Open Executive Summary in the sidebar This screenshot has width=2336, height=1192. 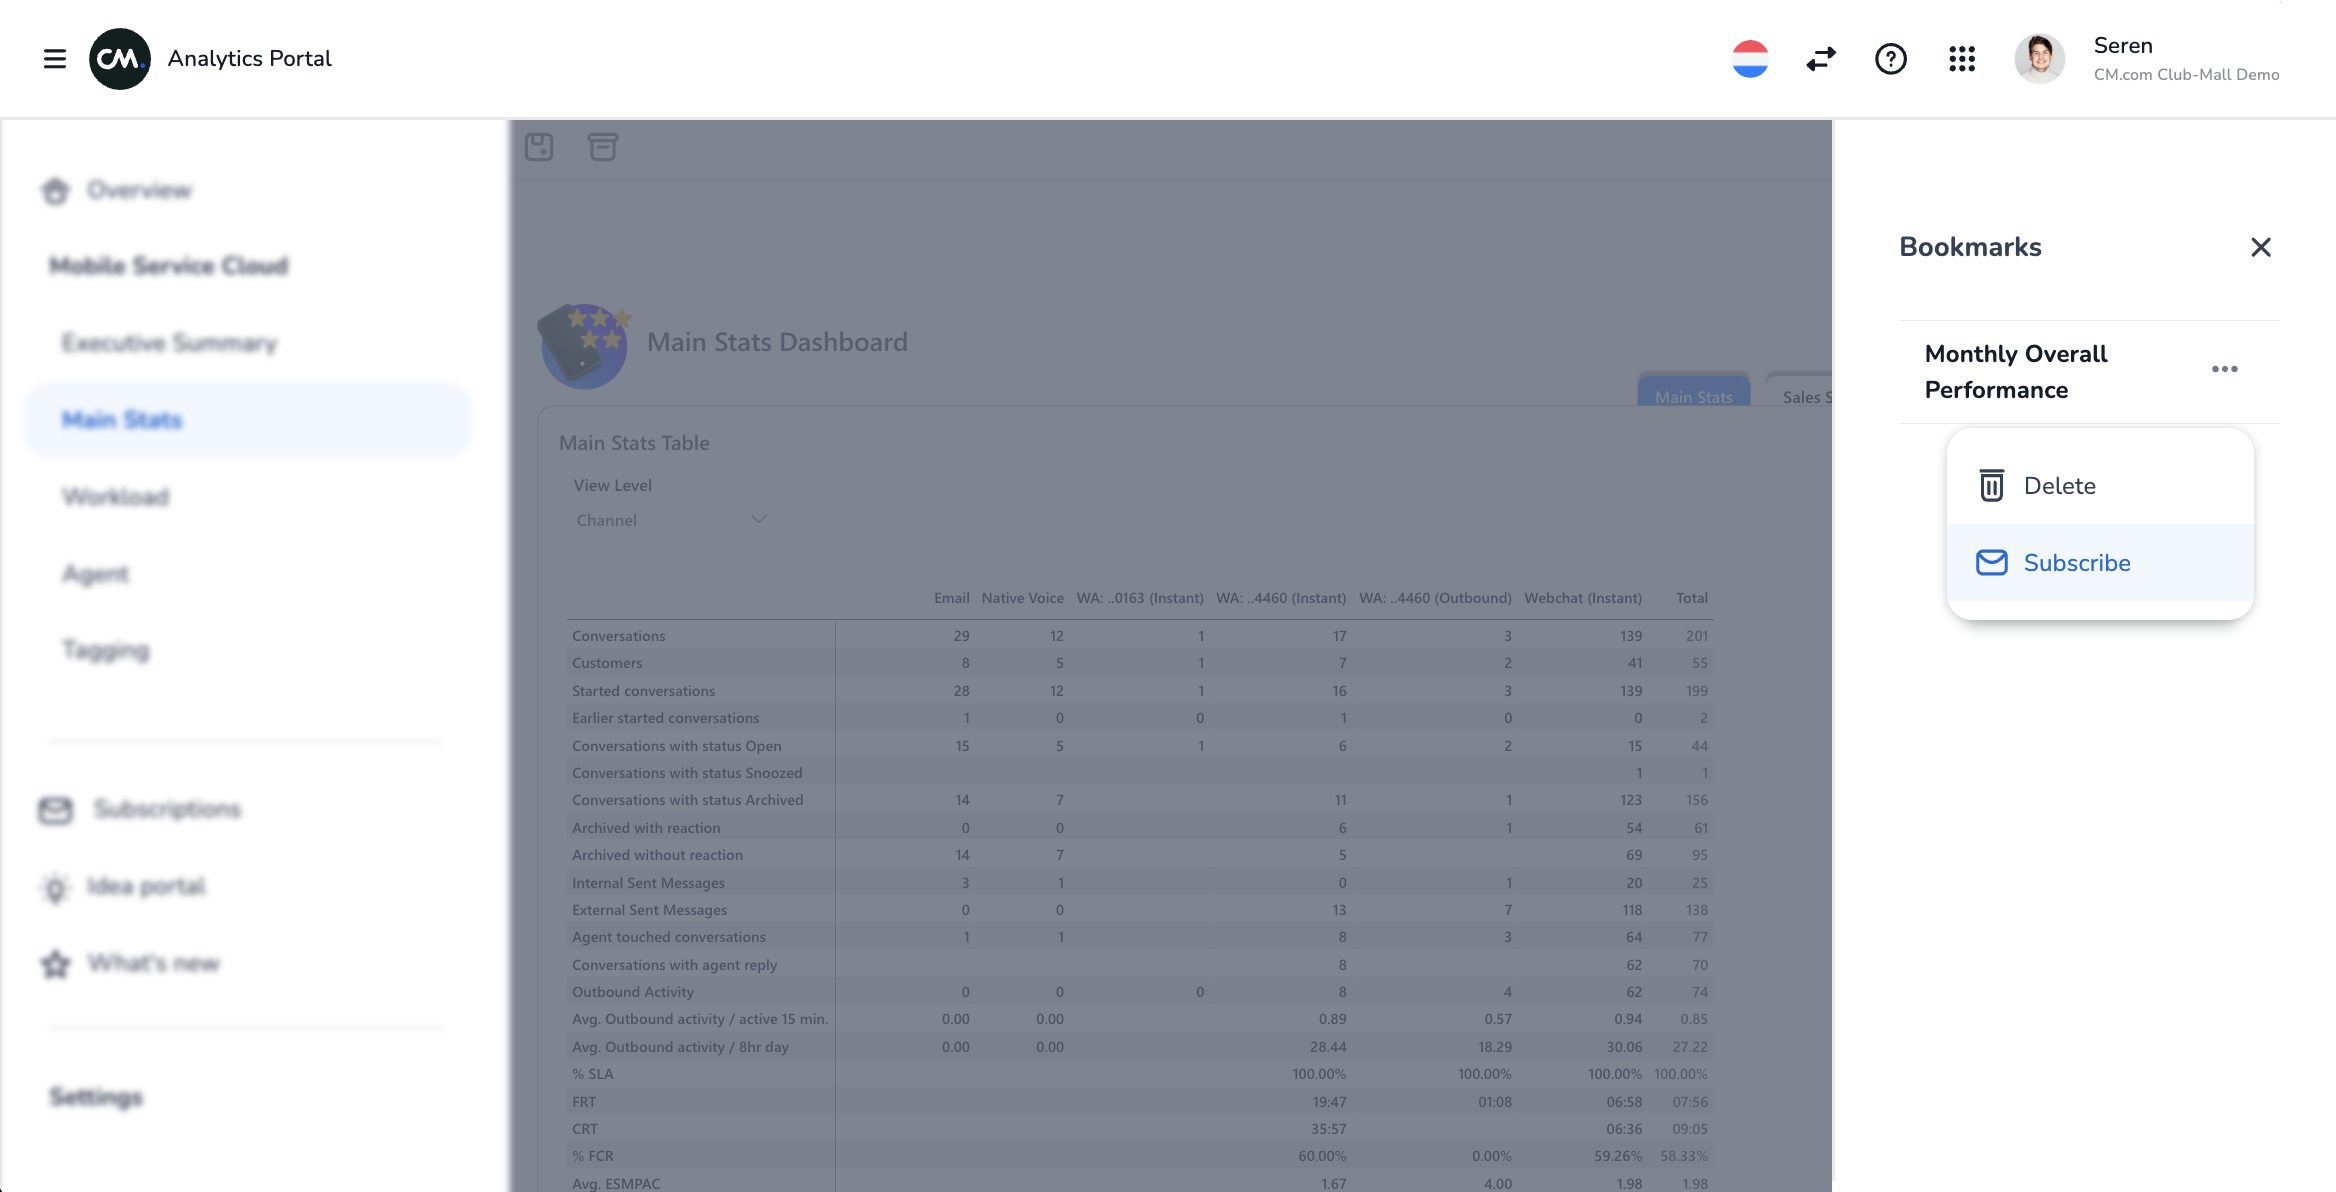click(169, 343)
